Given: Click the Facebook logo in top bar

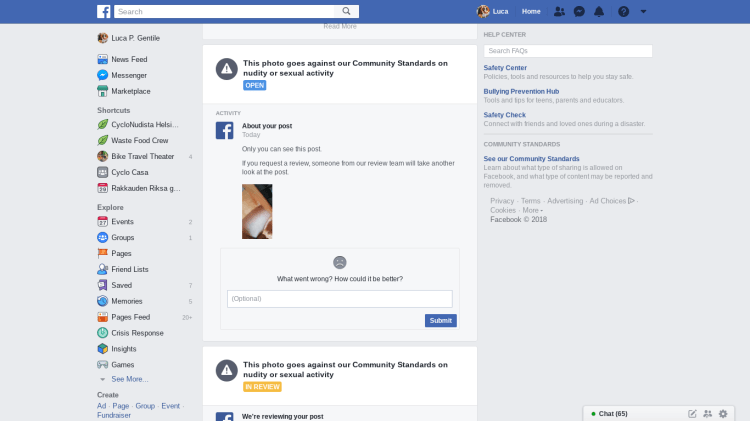Looking at the screenshot, I should pyautogui.click(x=103, y=11).
